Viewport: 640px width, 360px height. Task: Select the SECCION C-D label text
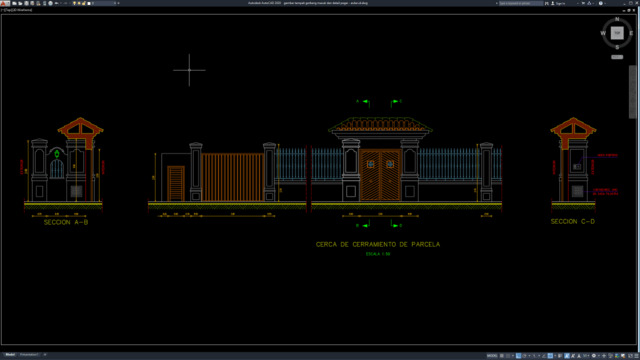[x=573, y=222]
